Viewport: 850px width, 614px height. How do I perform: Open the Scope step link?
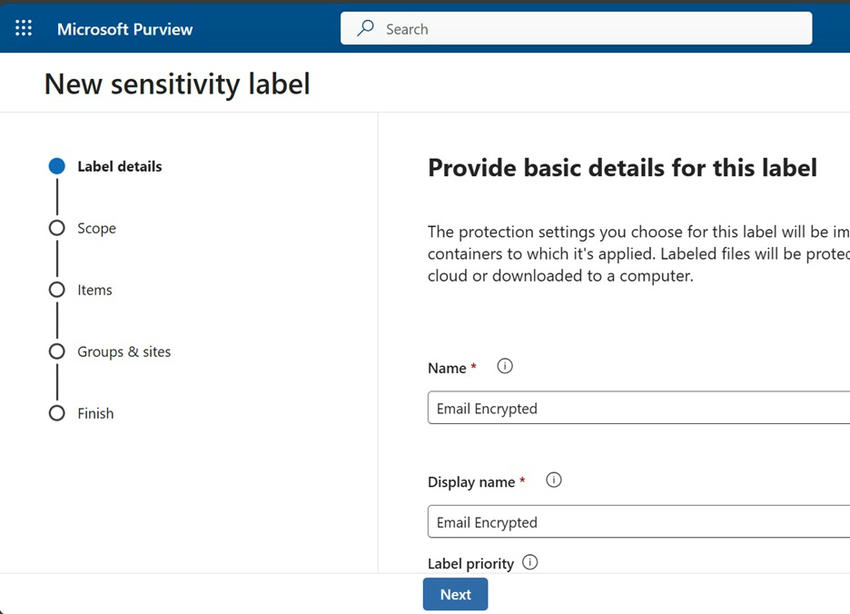97,228
